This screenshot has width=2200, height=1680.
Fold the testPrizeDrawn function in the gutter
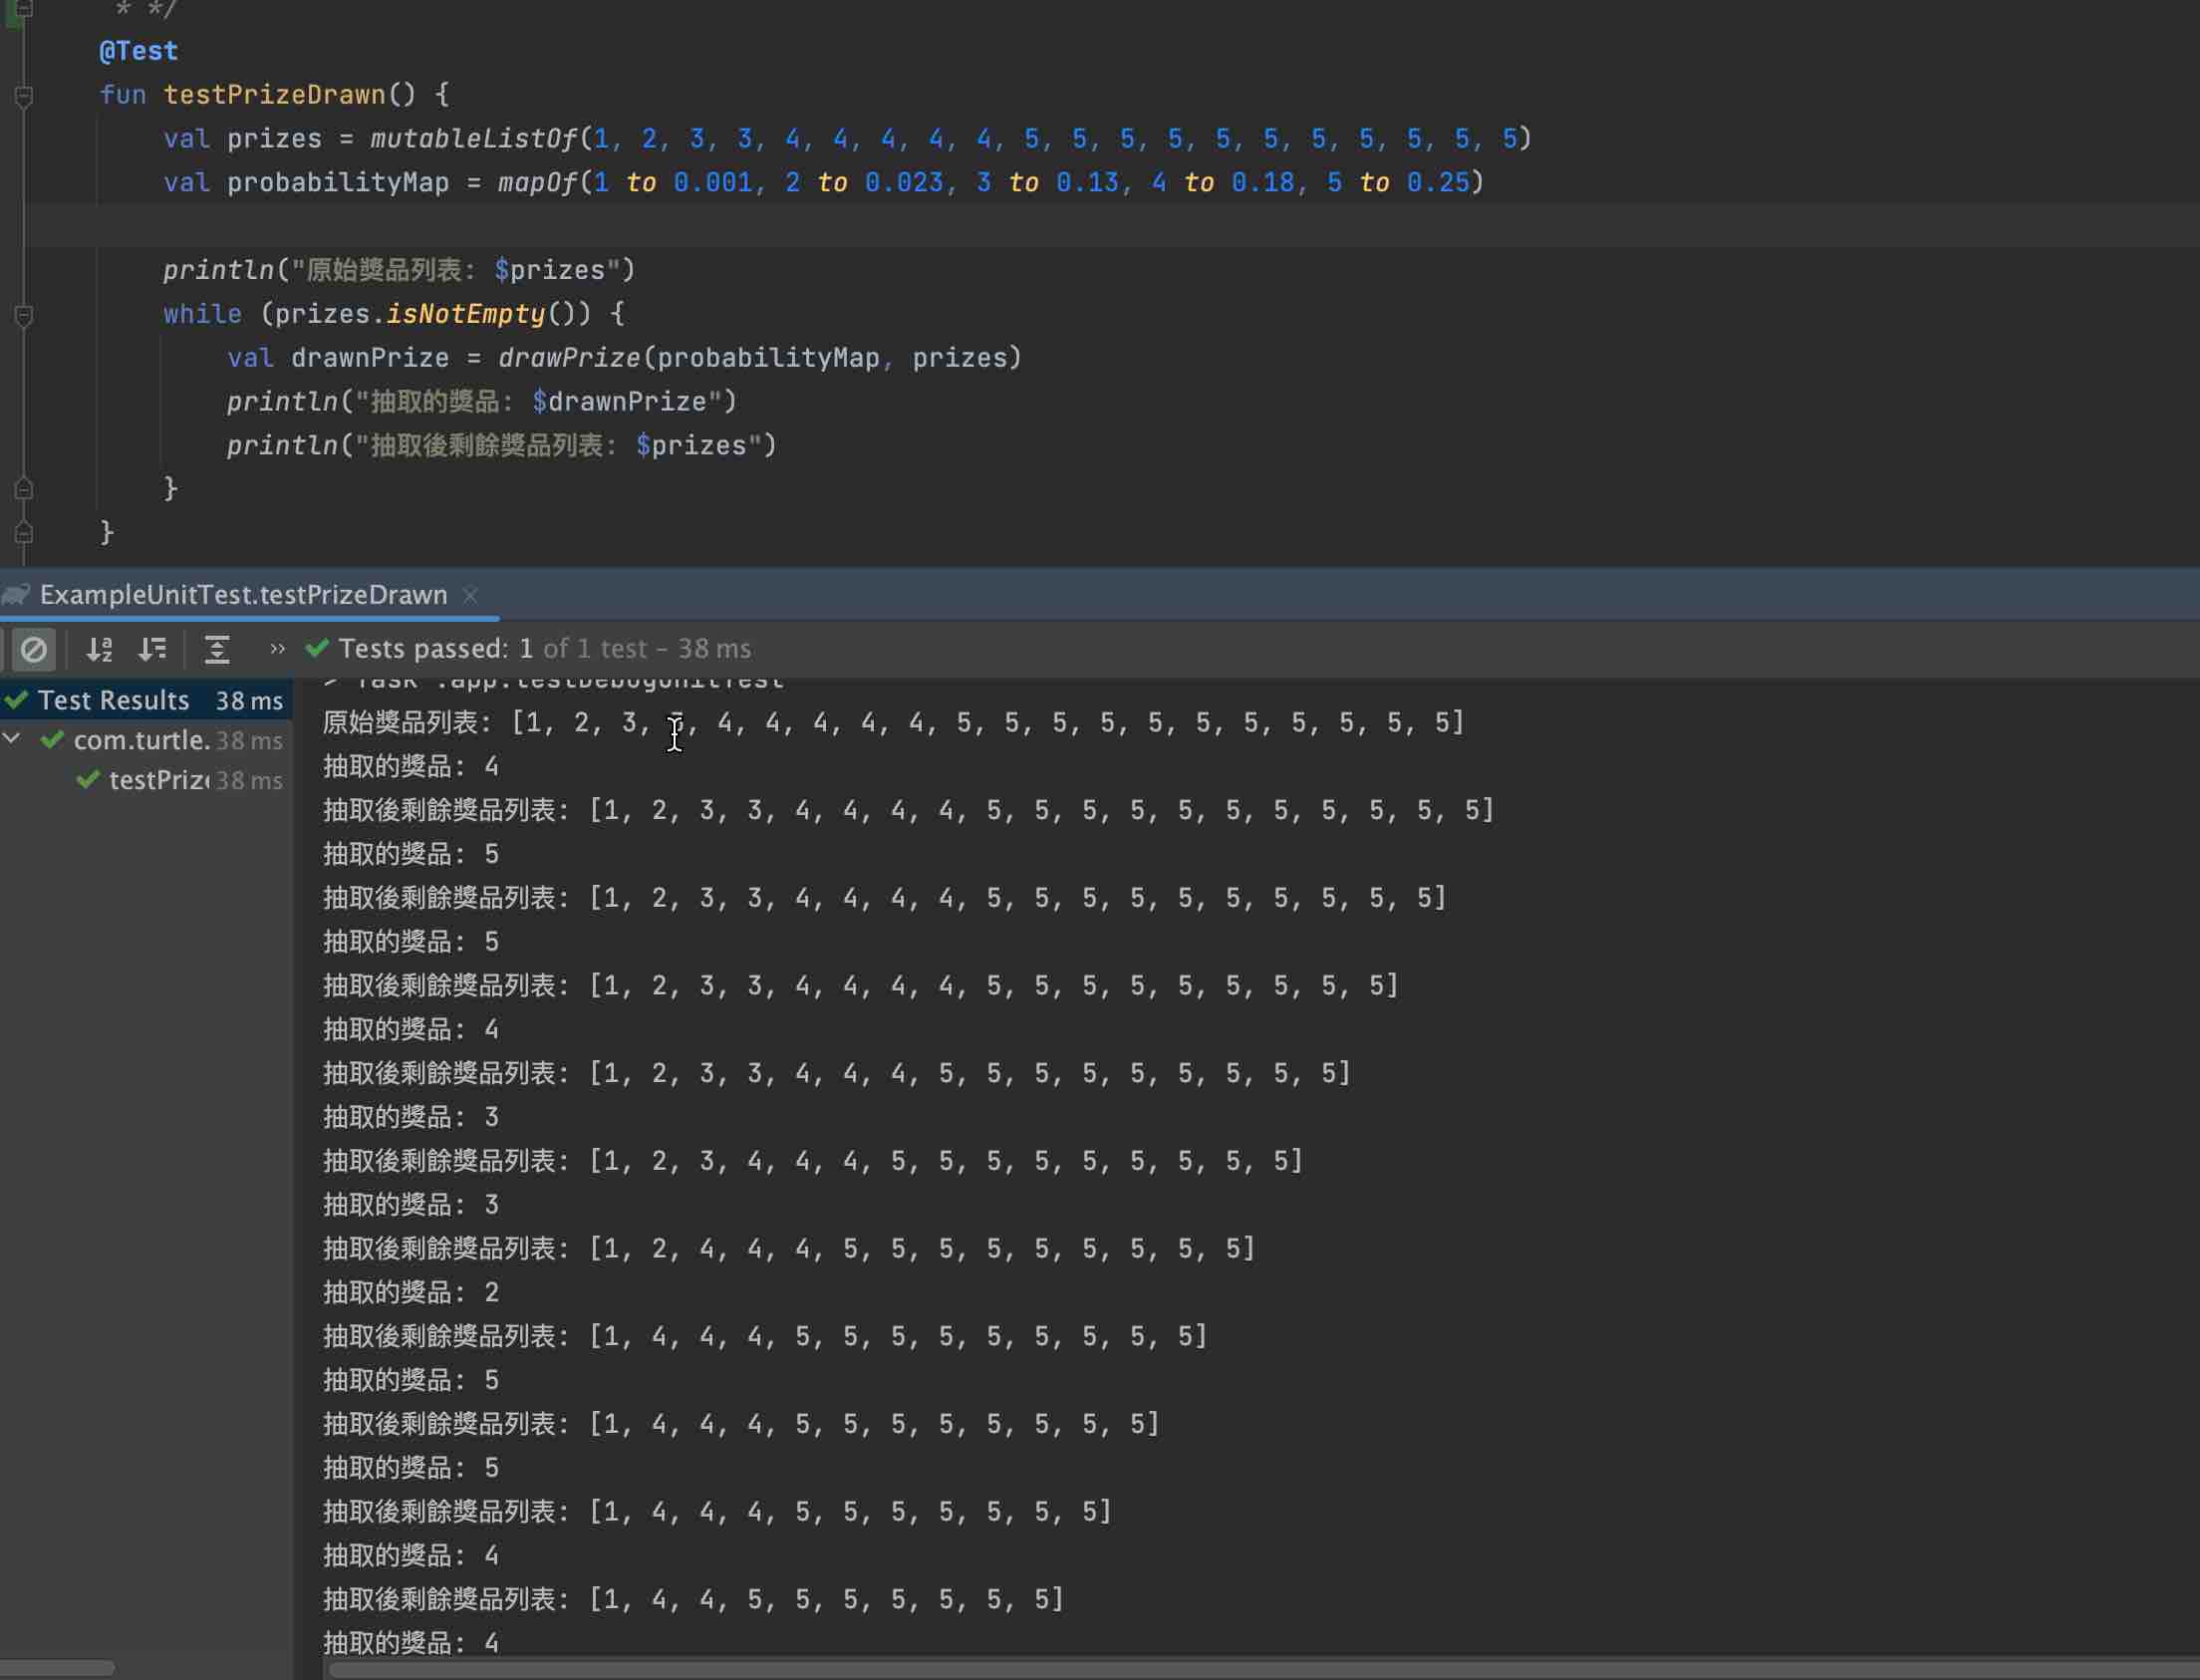[24, 96]
